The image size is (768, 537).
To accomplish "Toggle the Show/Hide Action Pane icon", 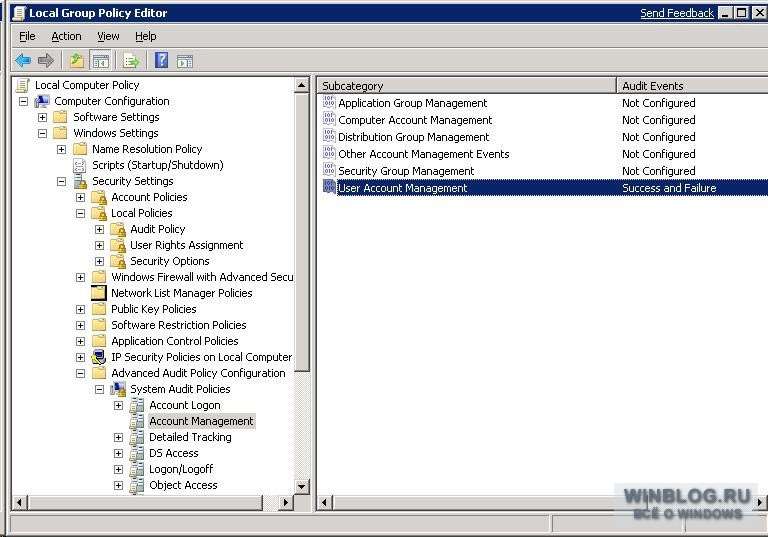I will pyautogui.click(x=185, y=61).
